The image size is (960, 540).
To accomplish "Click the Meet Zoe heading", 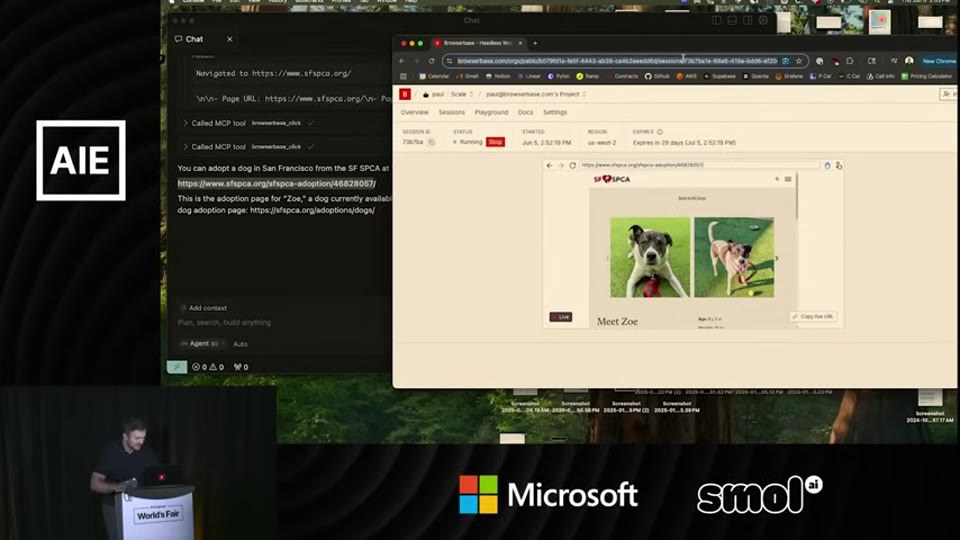I will click(x=617, y=321).
